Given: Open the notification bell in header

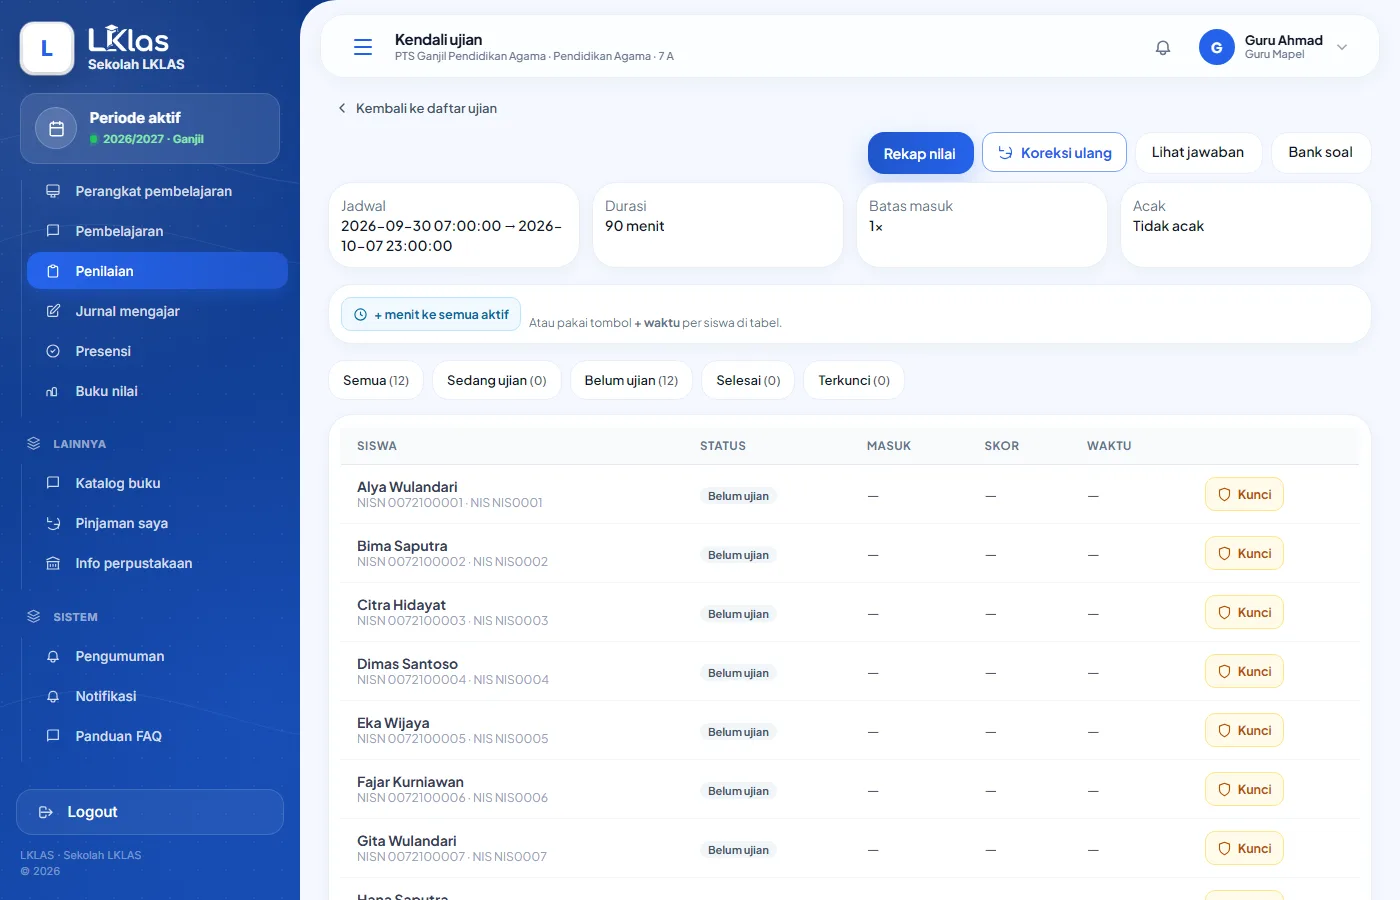Looking at the screenshot, I should [1163, 47].
